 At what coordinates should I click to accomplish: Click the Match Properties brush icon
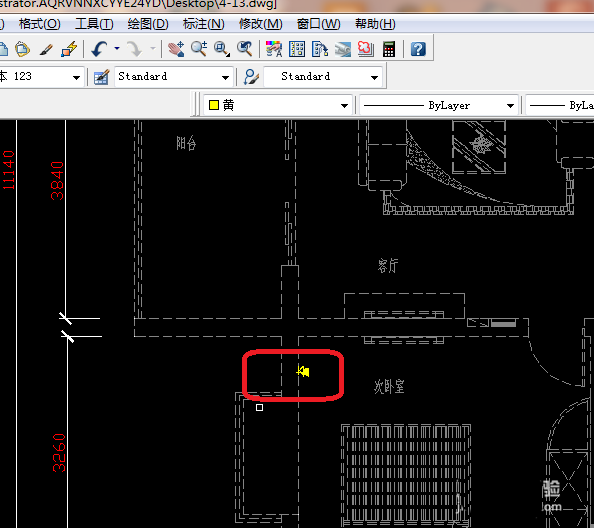(46, 49)
